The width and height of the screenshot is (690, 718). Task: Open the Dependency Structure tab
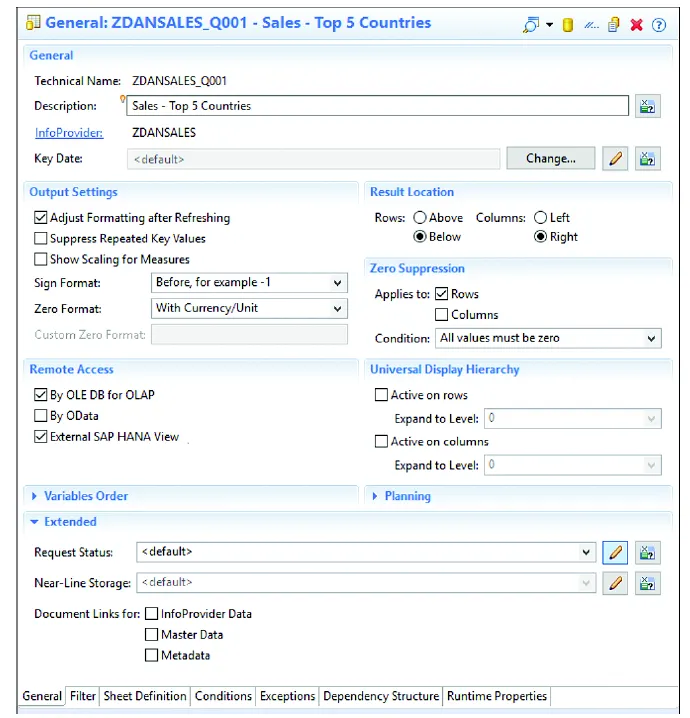[381, 696]
